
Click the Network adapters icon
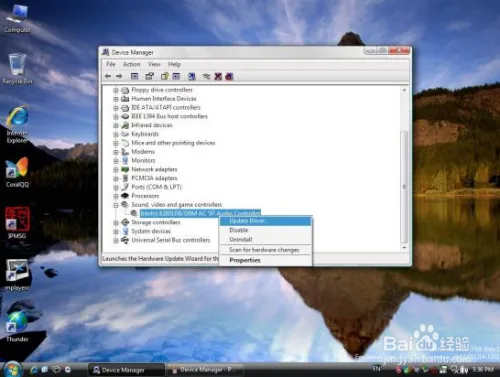click(125, 169)
